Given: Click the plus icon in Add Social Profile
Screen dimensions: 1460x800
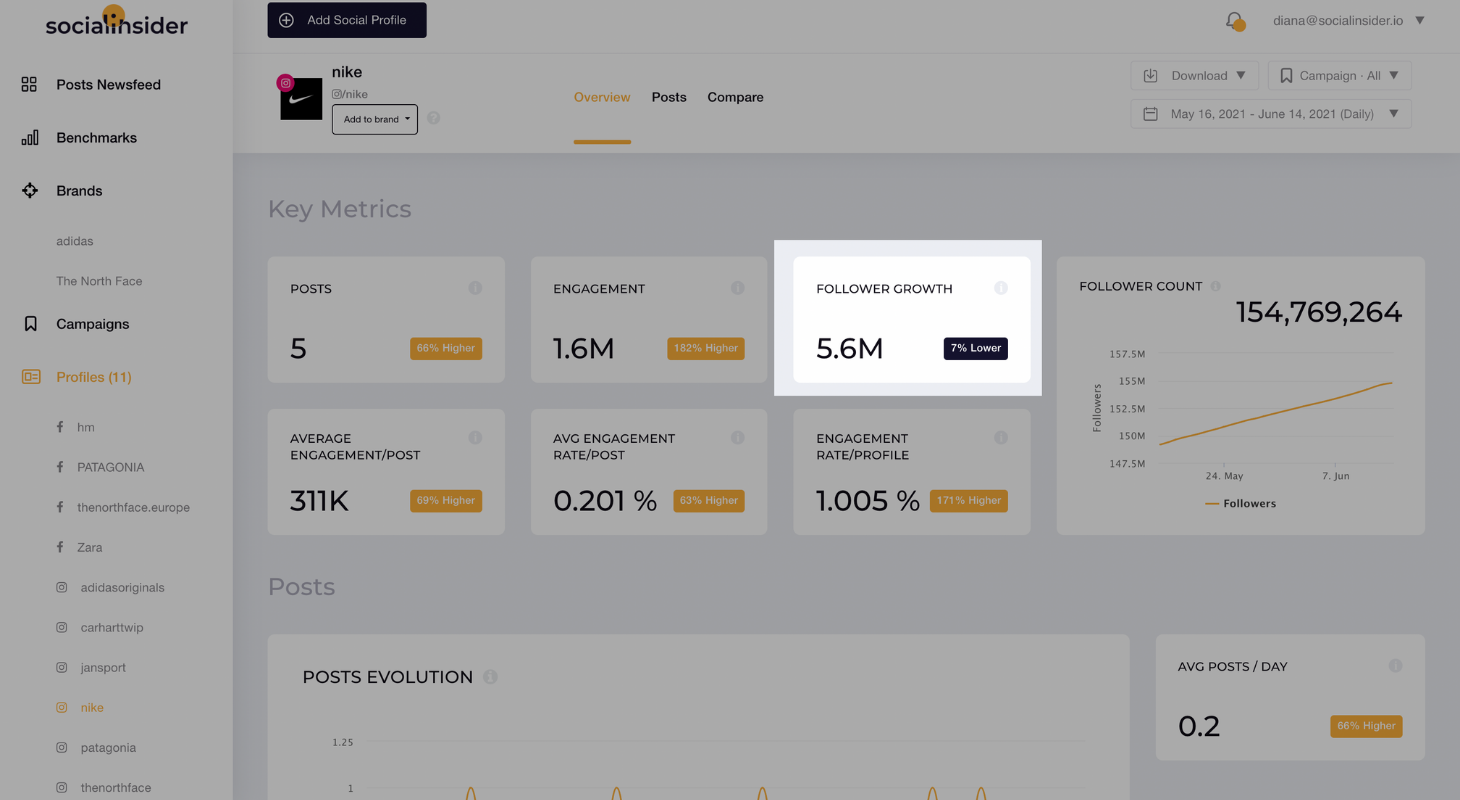Looking at the screenshot, I should (x=286, y=20).
